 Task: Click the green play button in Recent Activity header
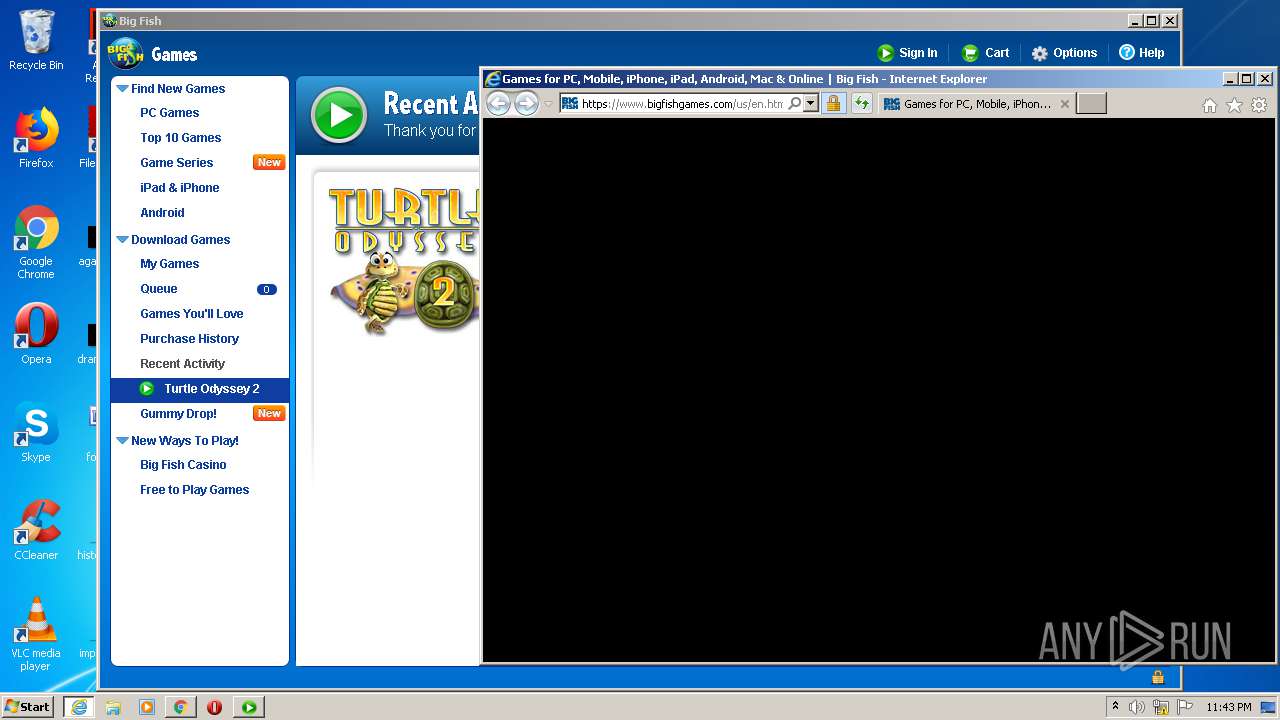(340, 115)
